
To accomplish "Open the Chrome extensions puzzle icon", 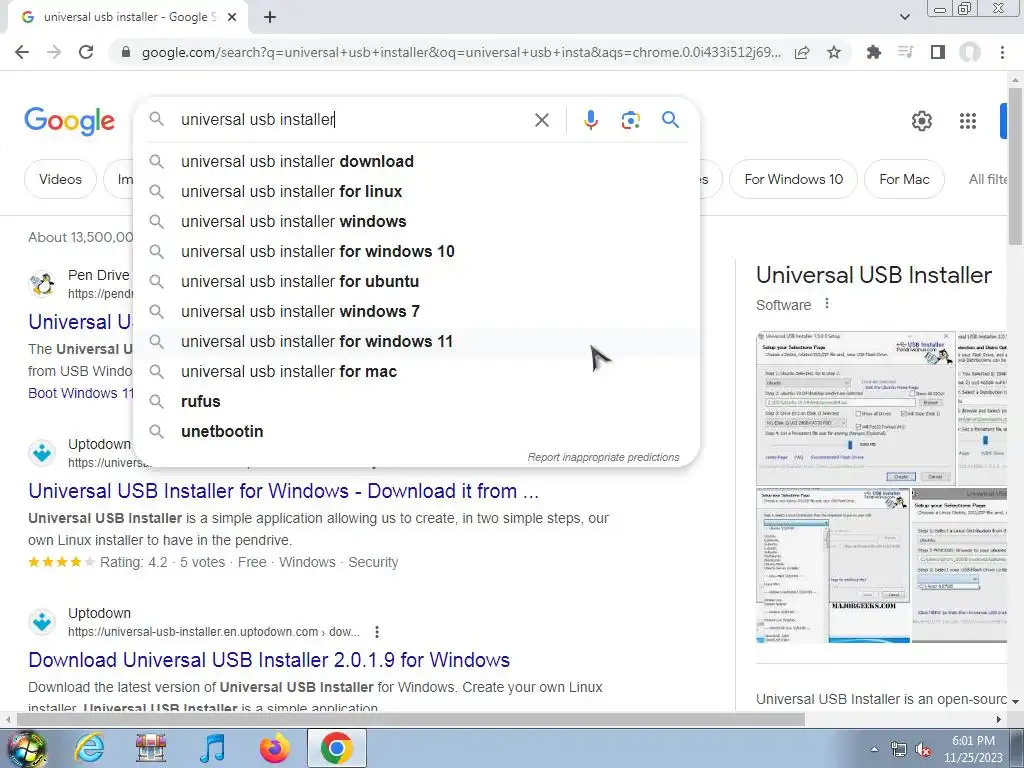I will (873, 52).
